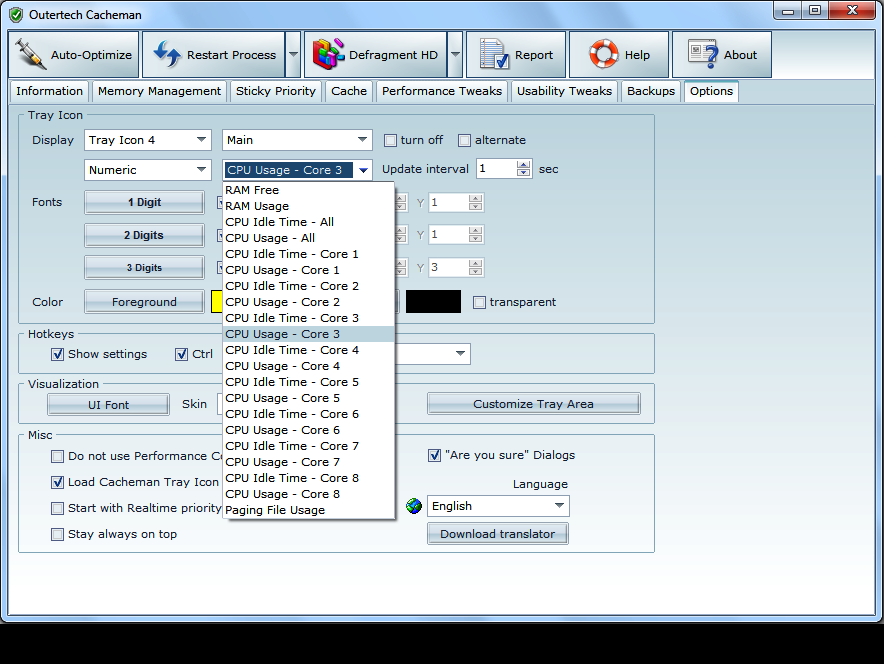Viewport: 884px width, 664px height.
Task: Click the Foreground color button
Action: tap(144, 302)
